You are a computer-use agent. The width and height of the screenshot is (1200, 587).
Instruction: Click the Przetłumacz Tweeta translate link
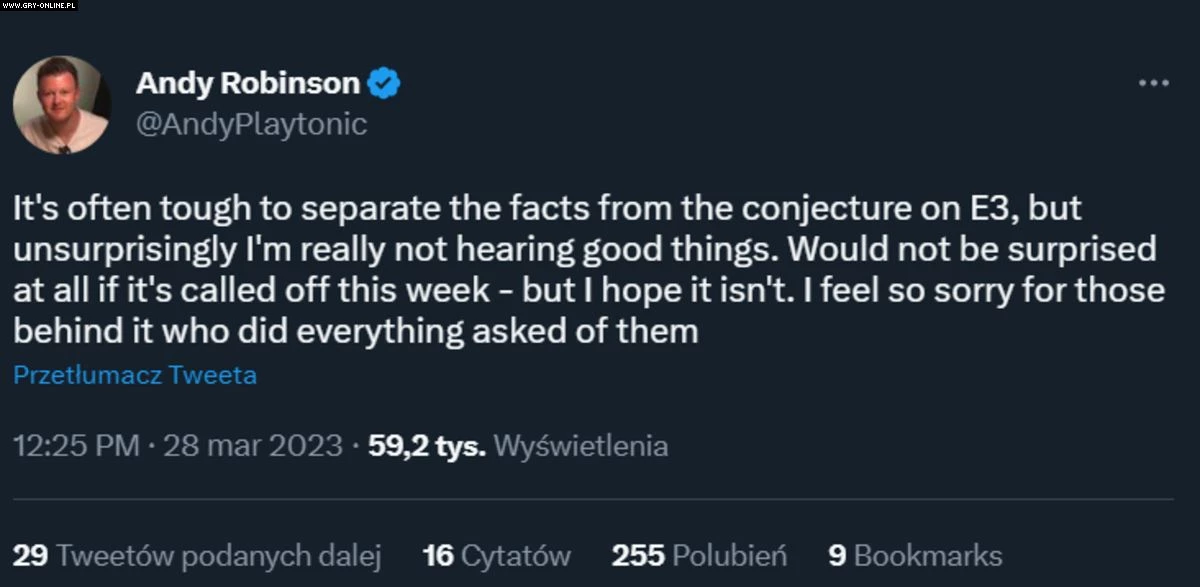click(135, 376)
